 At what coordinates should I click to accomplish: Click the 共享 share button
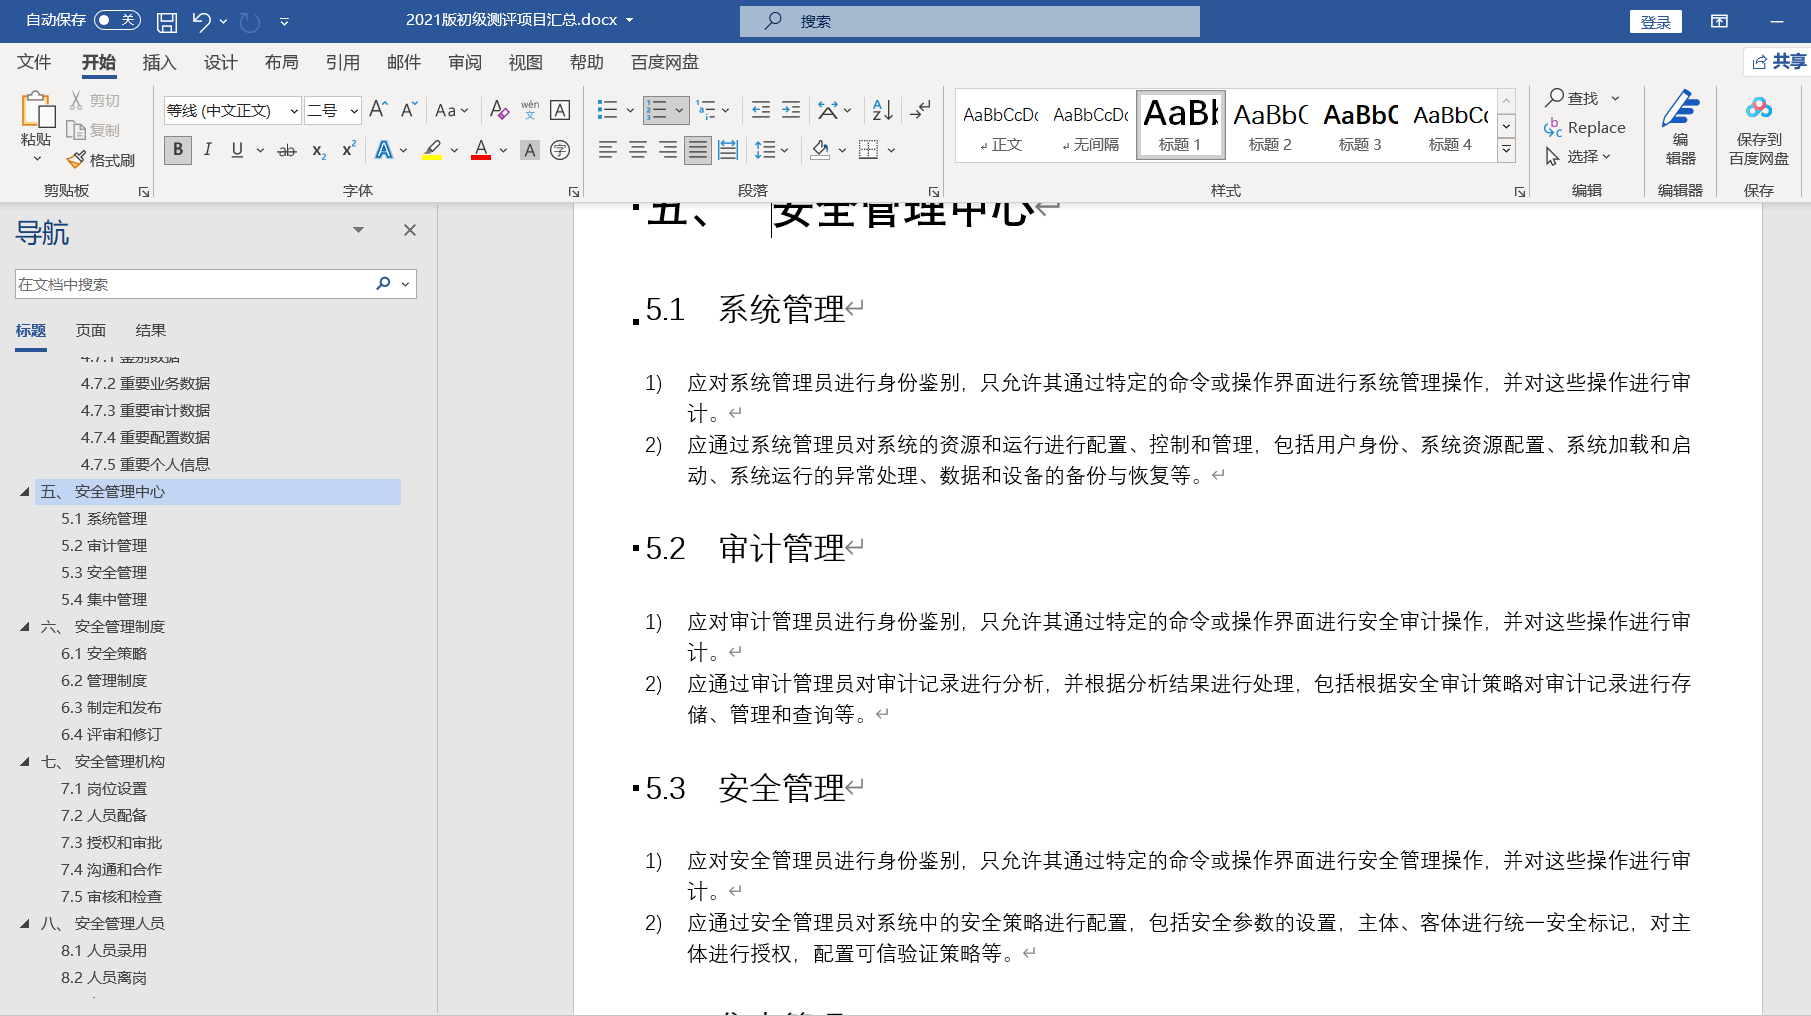[1779, 62]
